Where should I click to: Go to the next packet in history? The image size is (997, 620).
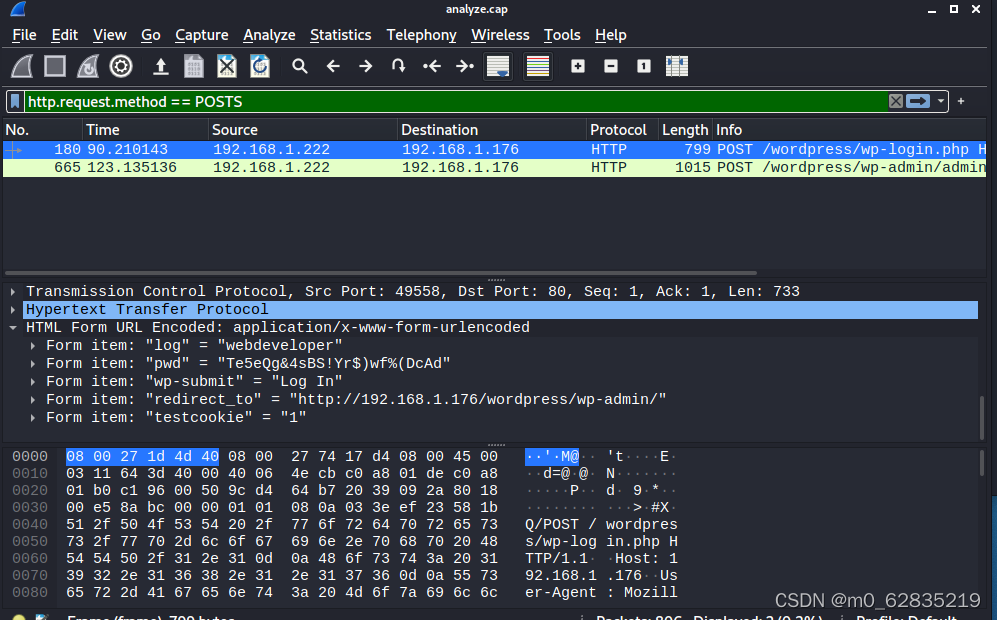[365, 66]
